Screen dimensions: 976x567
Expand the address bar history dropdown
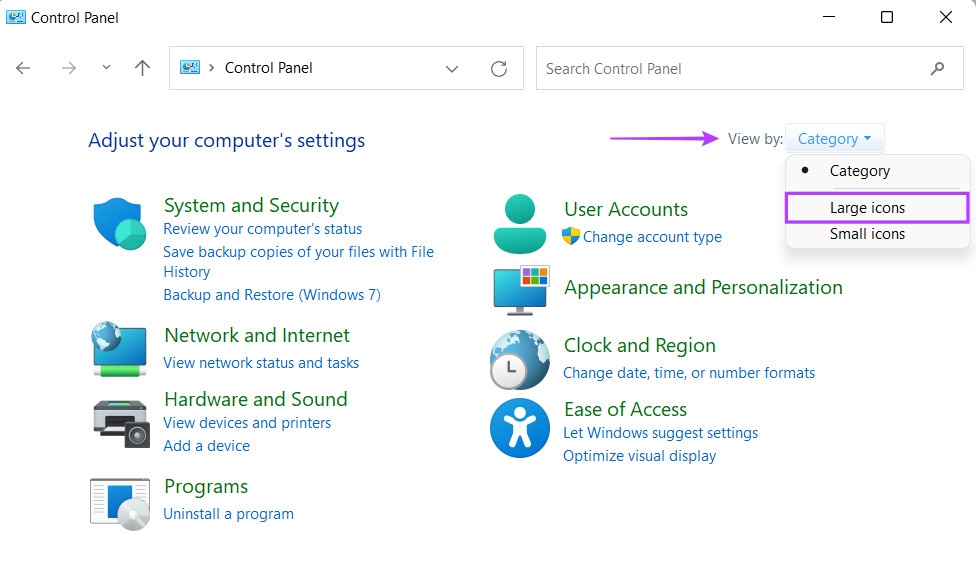click(x=452, y=68)
